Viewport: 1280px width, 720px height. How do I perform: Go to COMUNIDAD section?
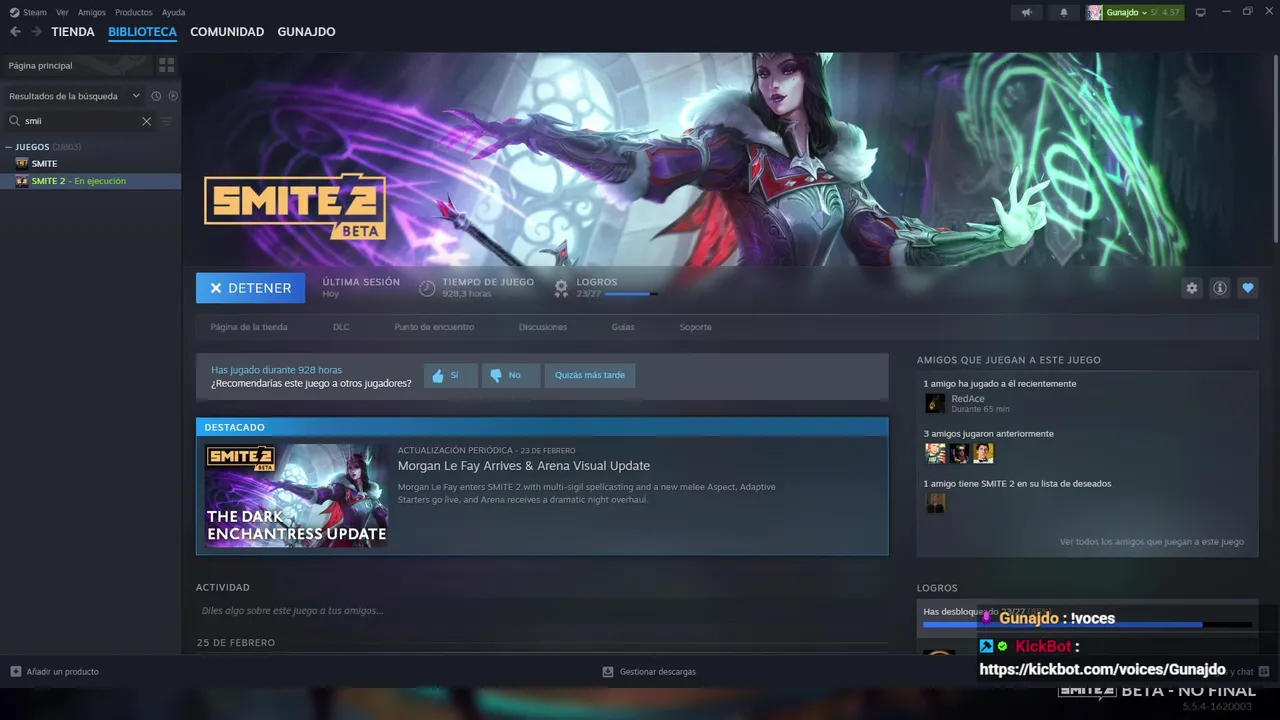click(227, 32)
